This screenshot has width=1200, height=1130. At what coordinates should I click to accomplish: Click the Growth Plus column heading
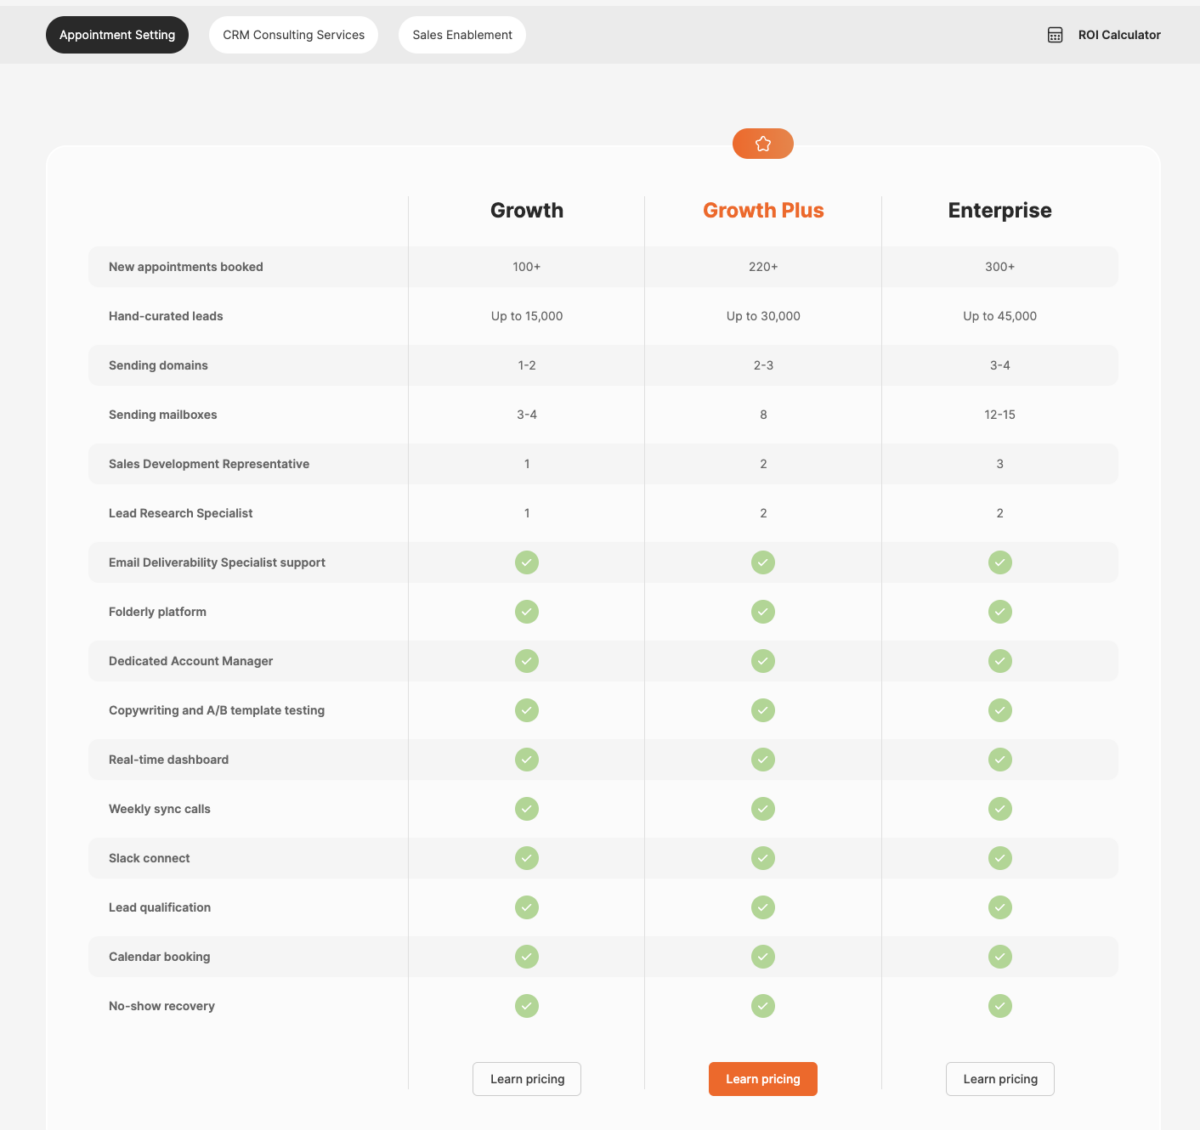pos(763,210)
